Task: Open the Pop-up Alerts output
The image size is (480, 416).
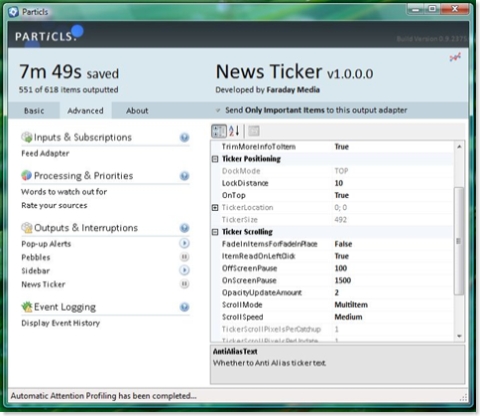Action: point(46,244)
